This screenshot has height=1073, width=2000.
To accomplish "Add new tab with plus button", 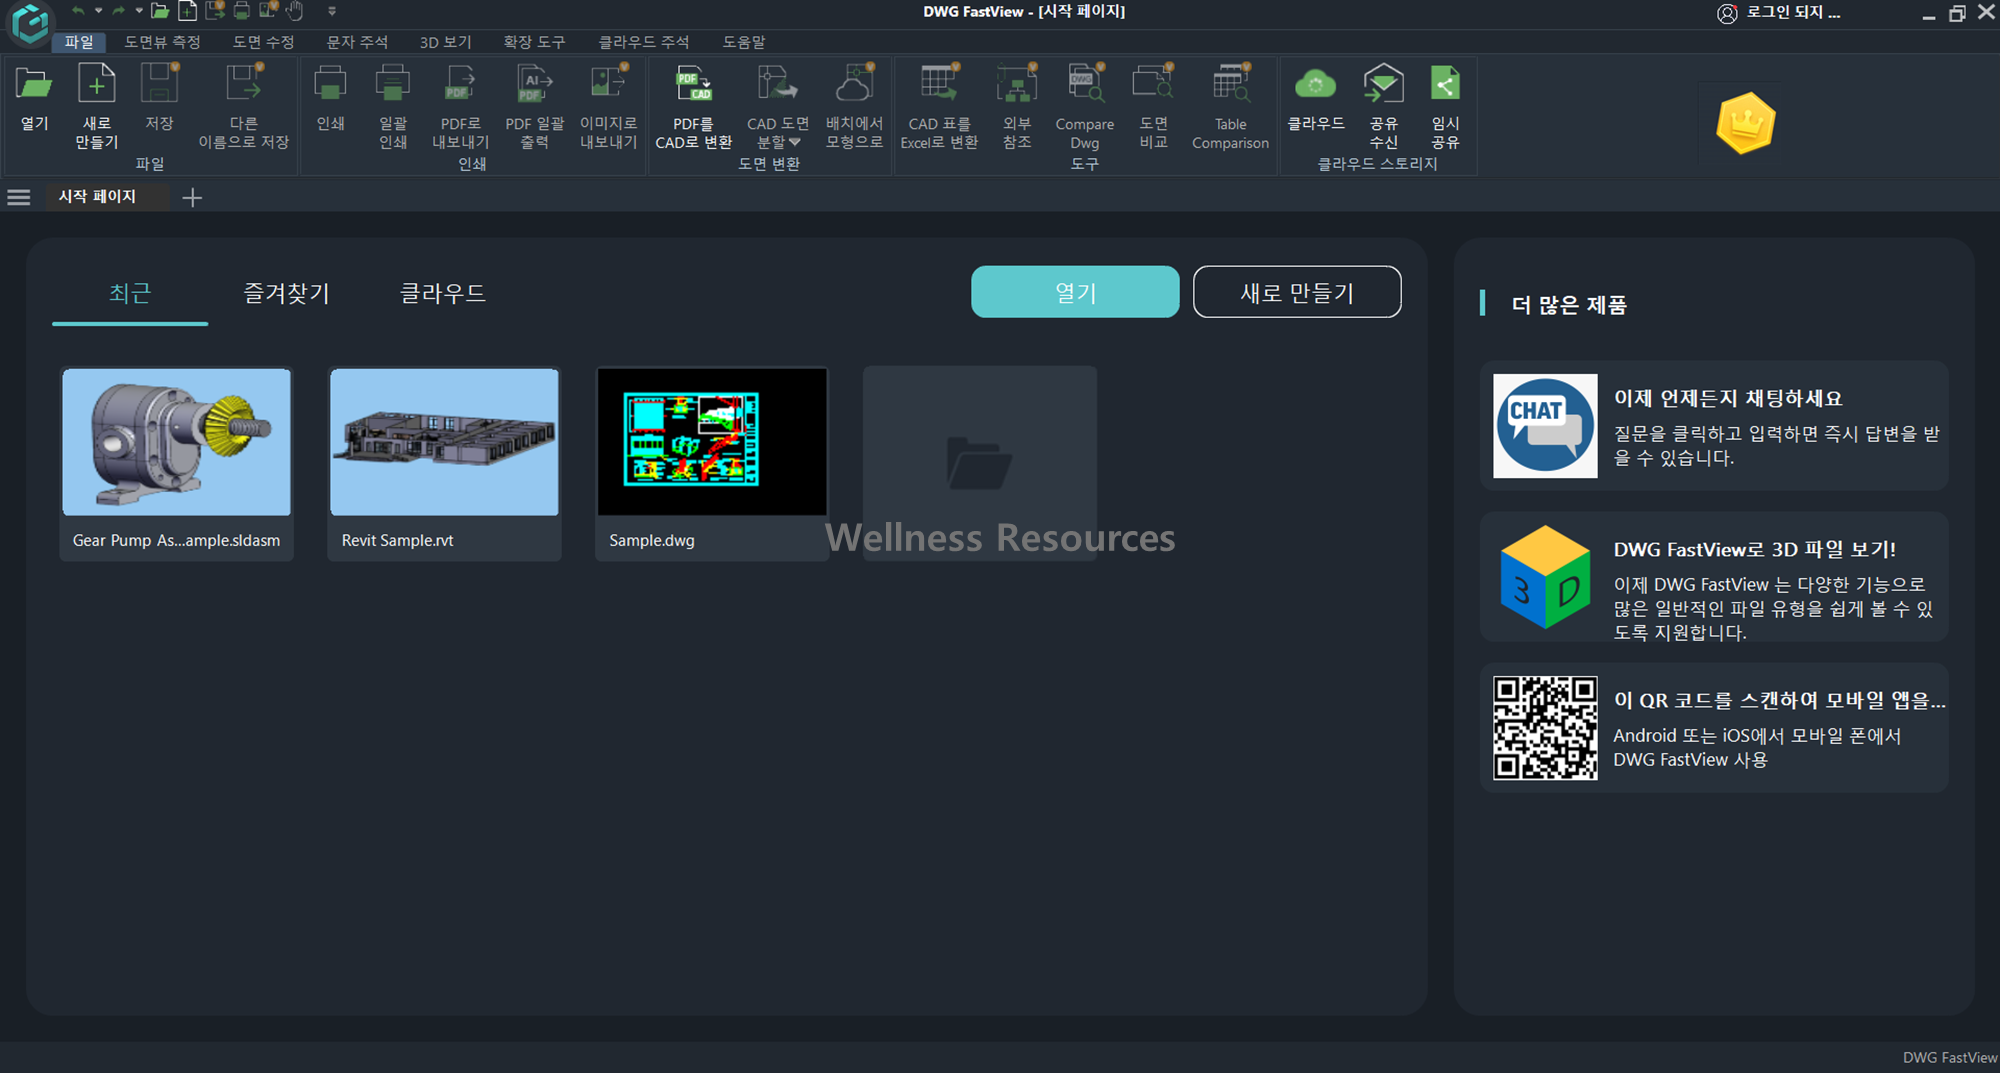I will pyautogui.click(x=192, y=198).
